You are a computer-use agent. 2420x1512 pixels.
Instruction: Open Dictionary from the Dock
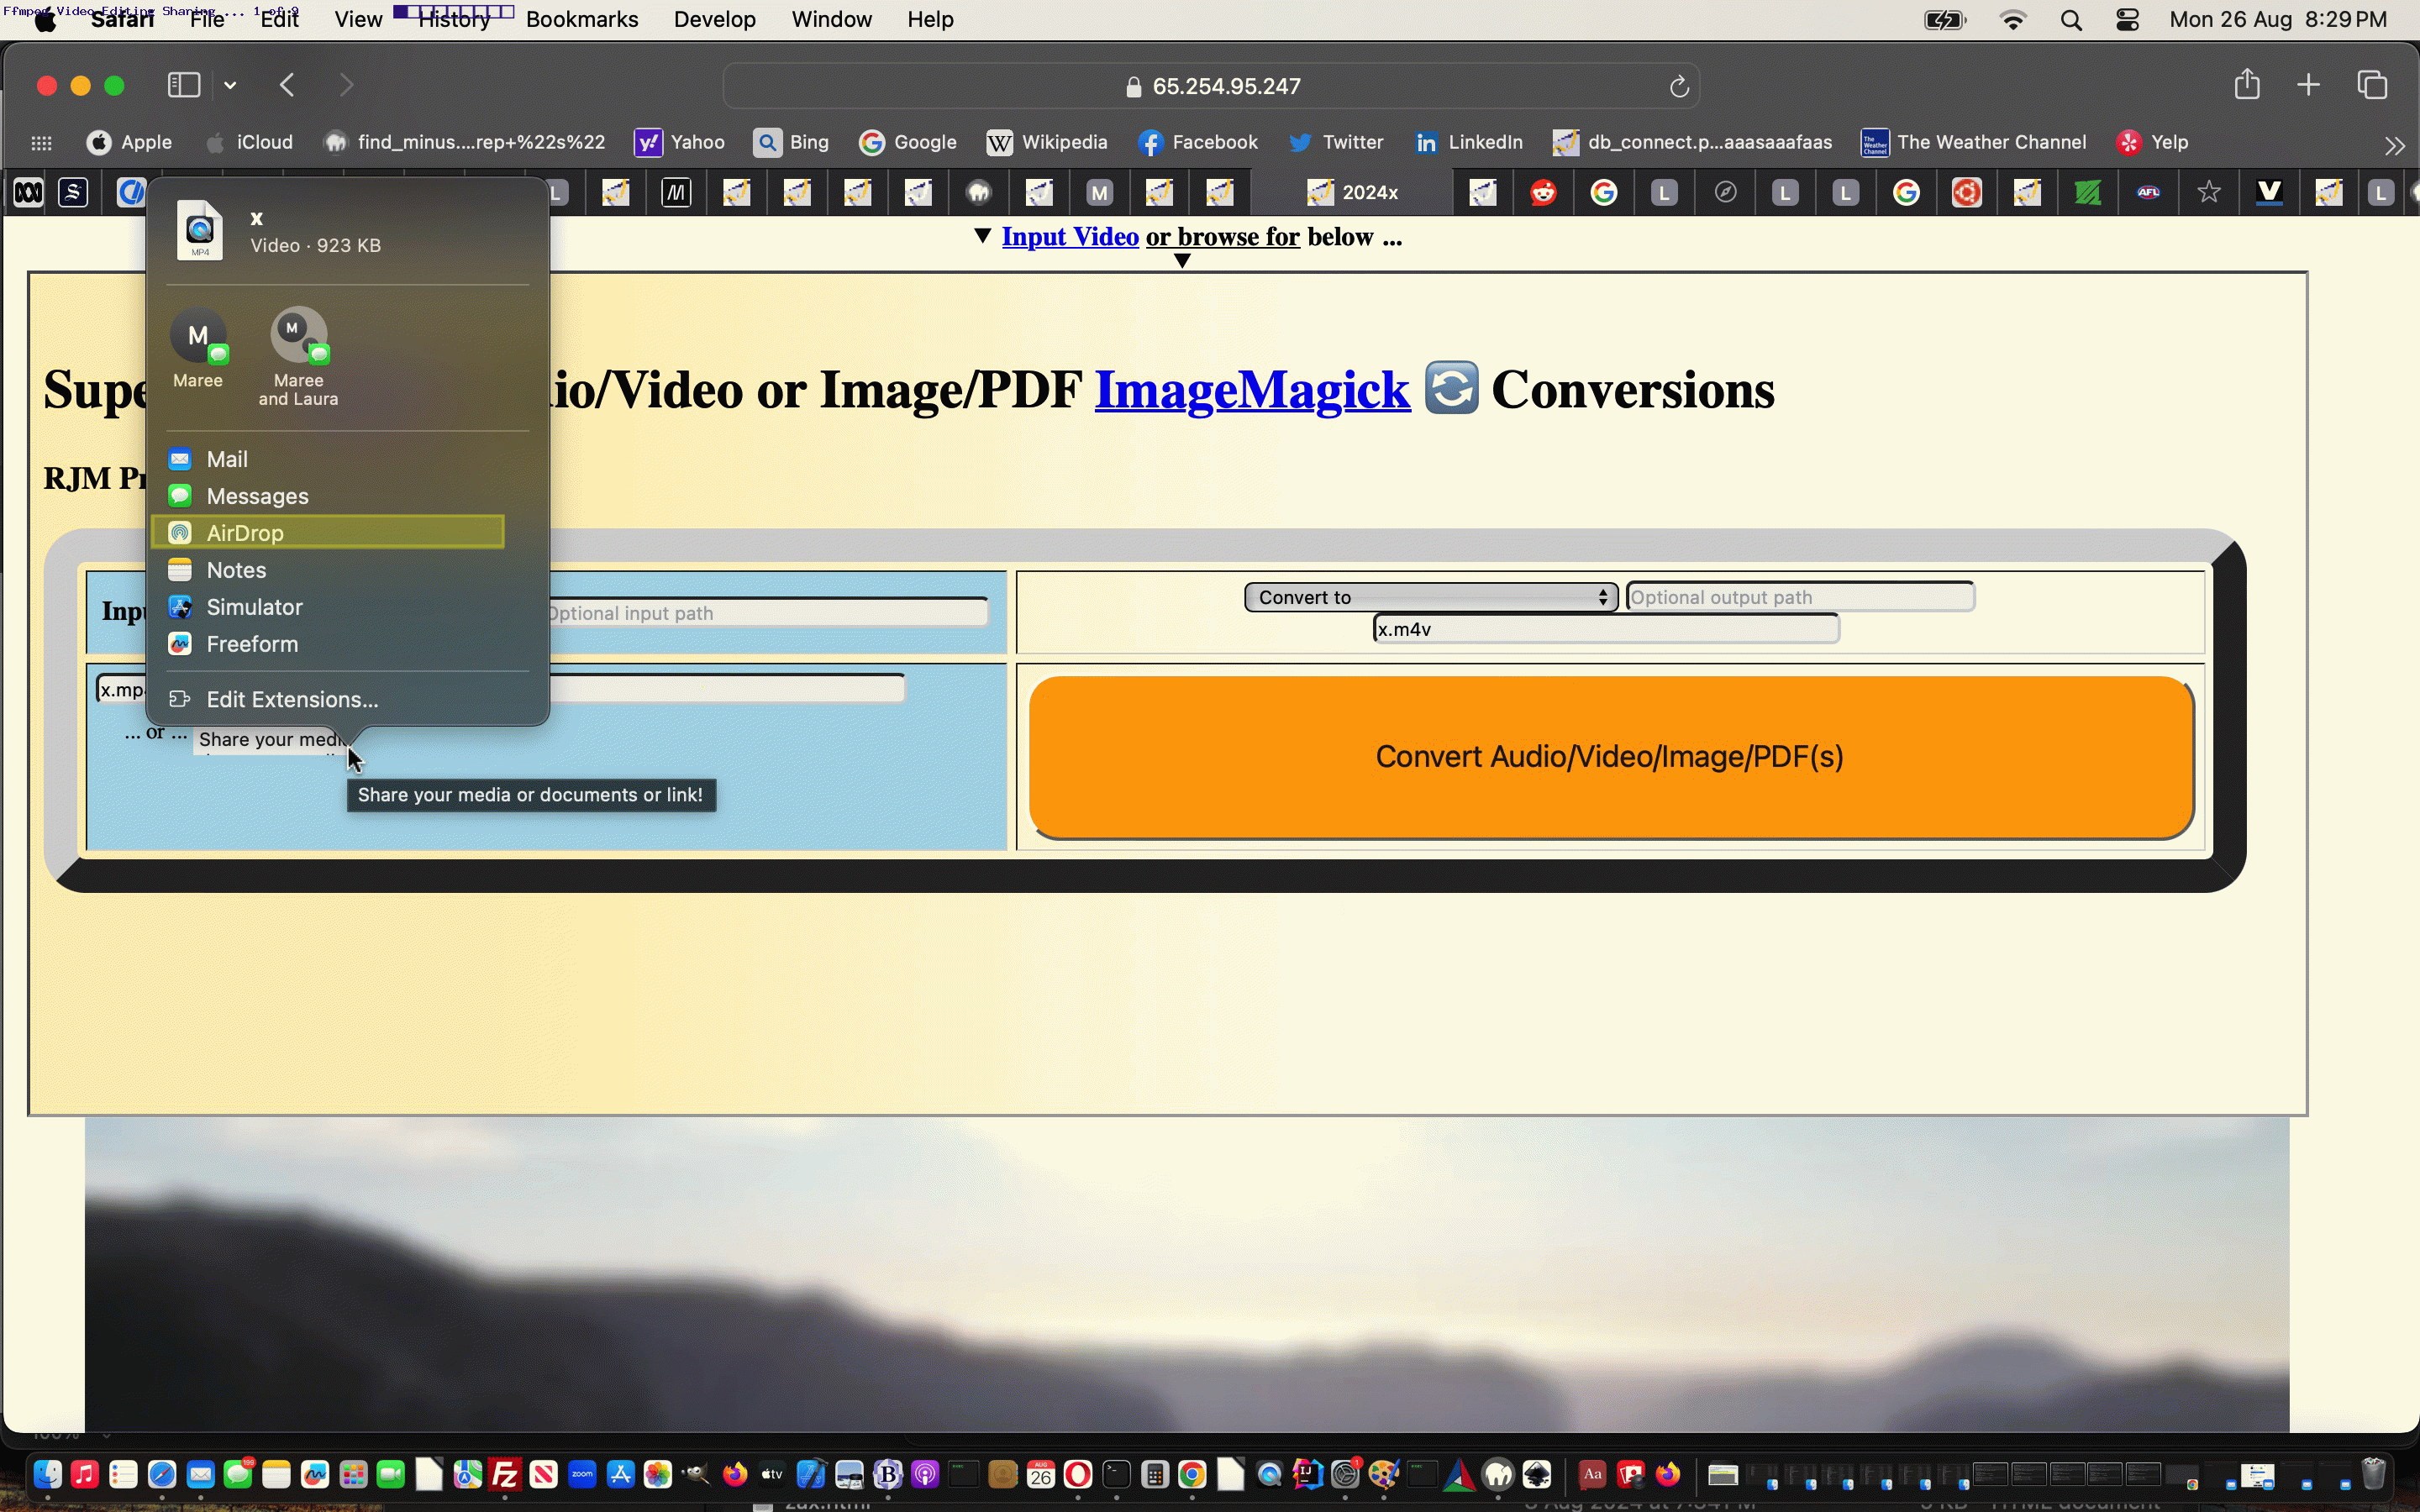[x=1592, y=1474]
